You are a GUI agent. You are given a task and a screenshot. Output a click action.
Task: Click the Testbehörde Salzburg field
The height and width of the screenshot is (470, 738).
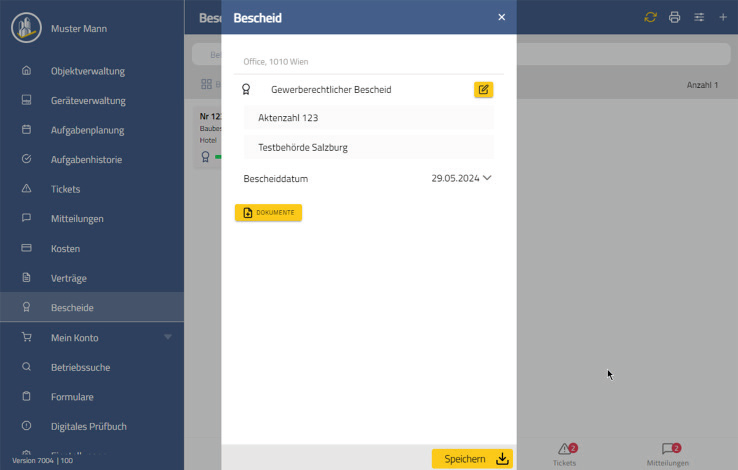368,147
